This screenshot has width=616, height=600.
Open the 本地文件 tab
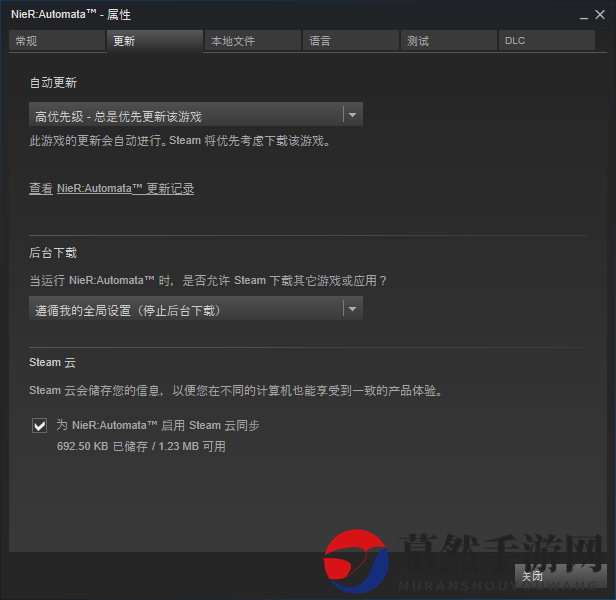253,41
